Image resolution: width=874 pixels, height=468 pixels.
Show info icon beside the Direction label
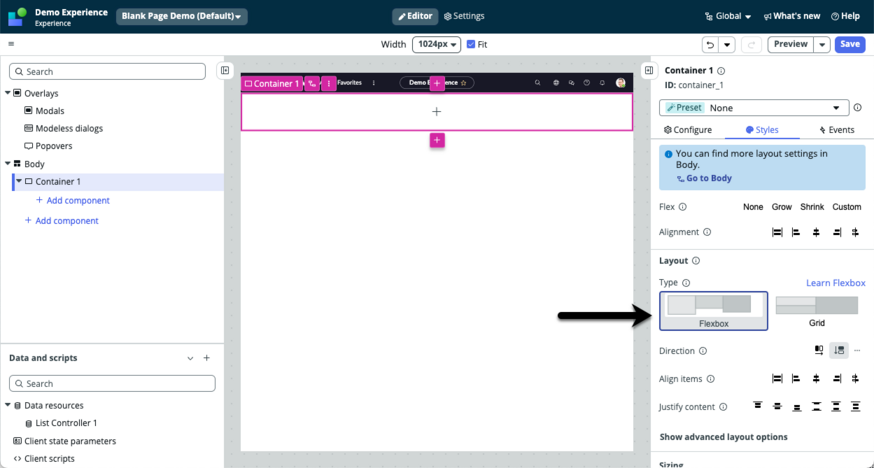coord(703,351)
